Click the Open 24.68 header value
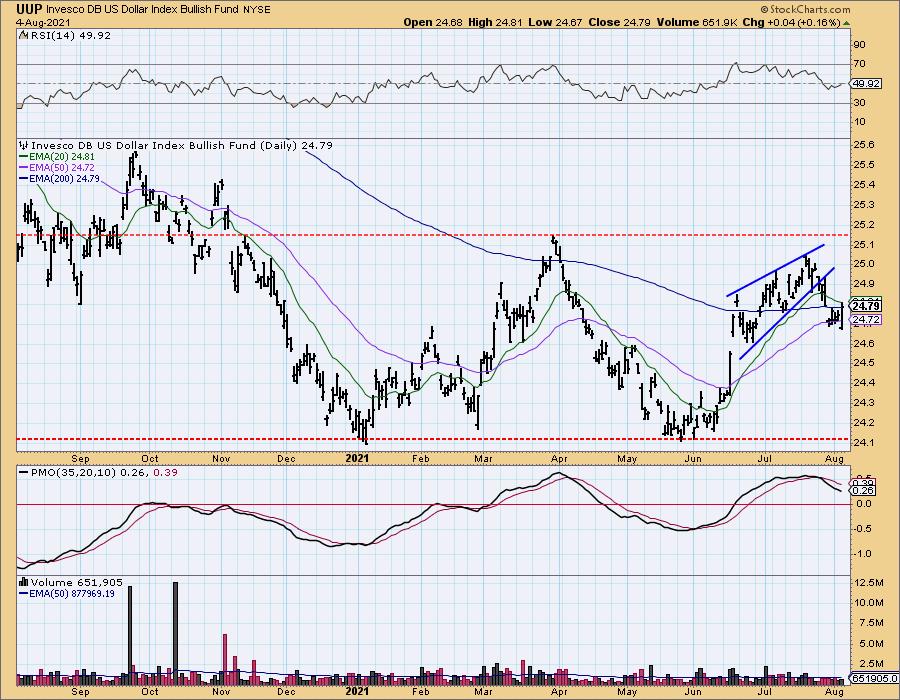 431,22
